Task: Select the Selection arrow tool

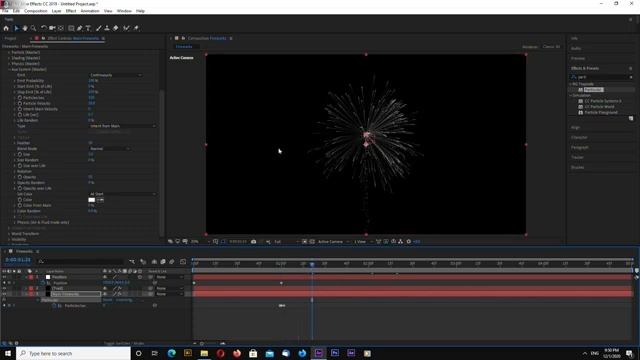Action: (x=16, y=28)
